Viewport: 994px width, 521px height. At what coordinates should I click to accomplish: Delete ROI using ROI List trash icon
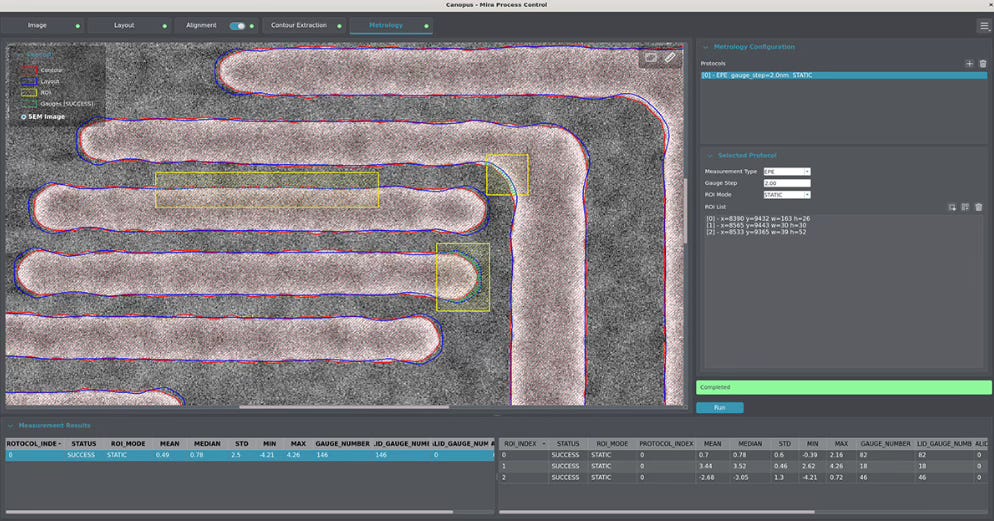click(978, 207)
